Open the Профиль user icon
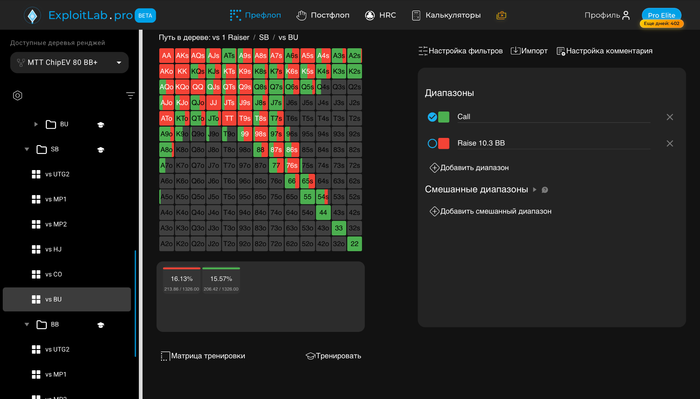700x399 pixels. click(x=626, y=16)
